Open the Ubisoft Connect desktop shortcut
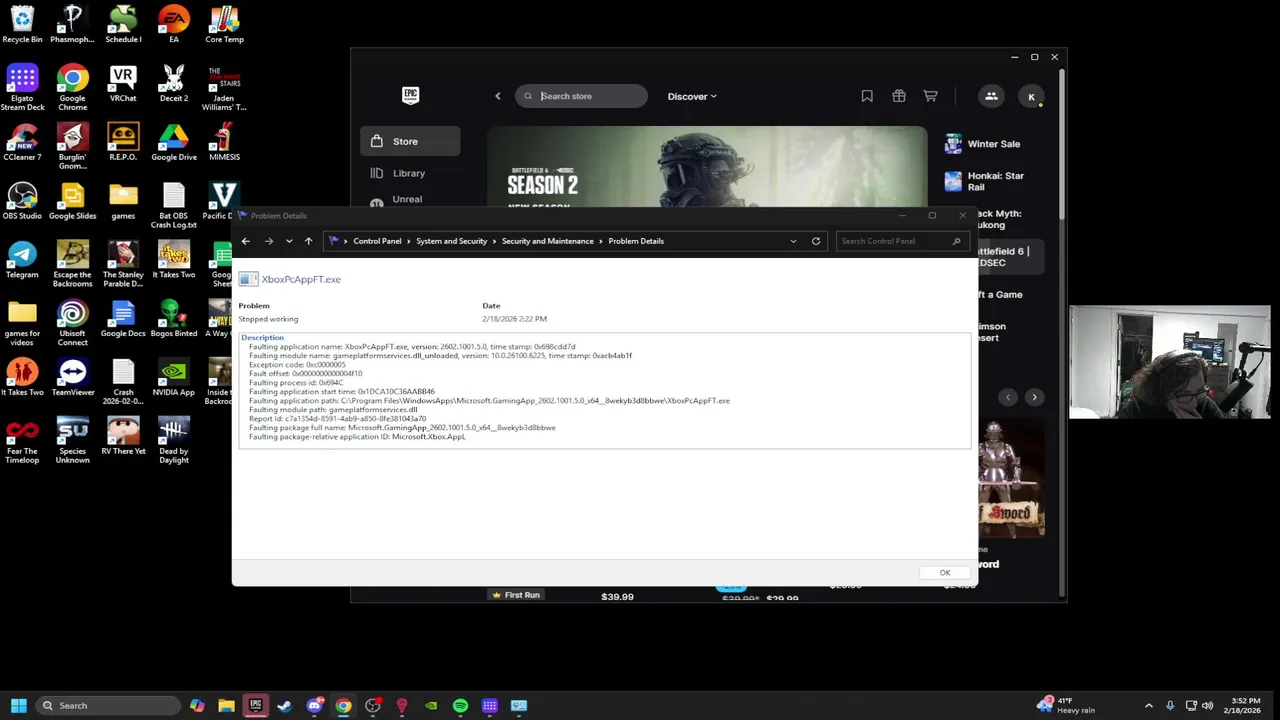Viewport: 1280px width, 720px height. point(72,323)
